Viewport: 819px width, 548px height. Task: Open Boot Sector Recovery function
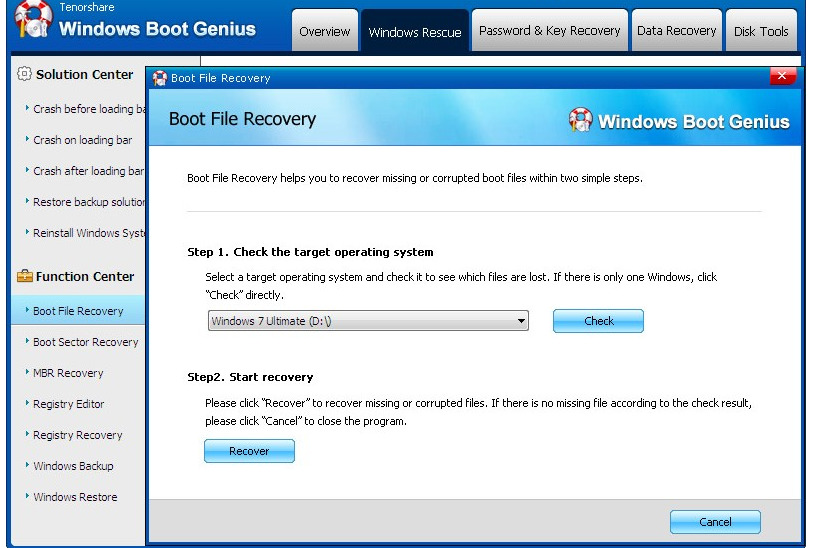(x=86, y=342)
